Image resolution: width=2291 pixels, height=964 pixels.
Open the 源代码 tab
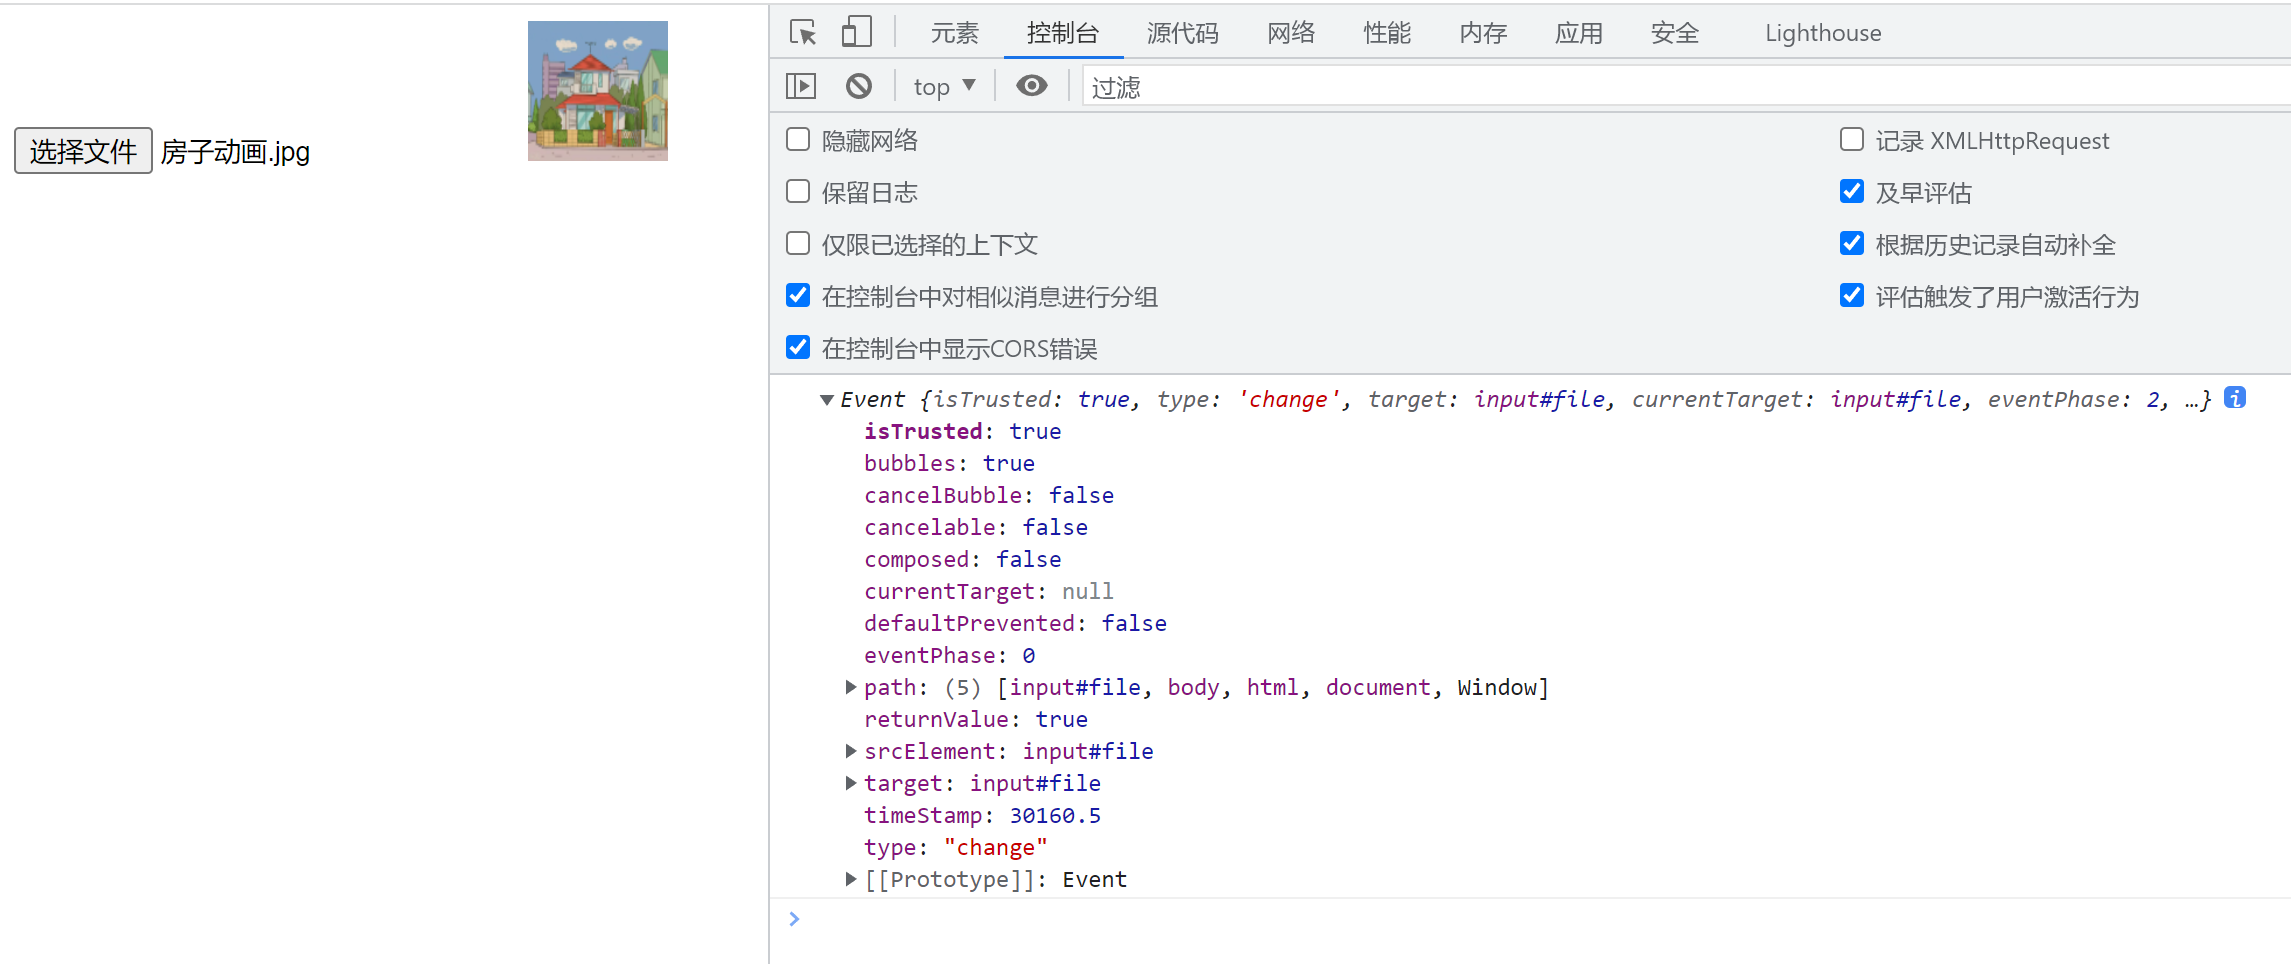1183,33
